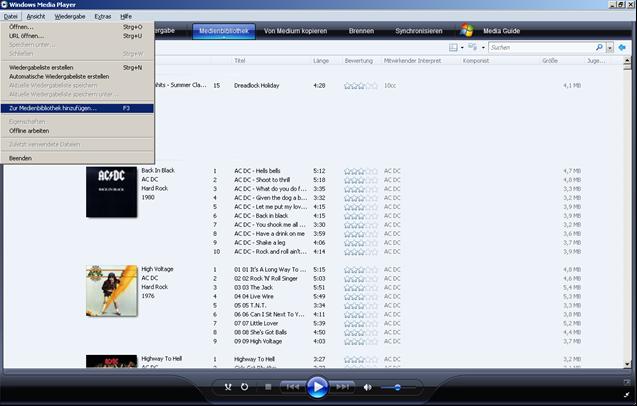
Task: Click into the Suchen search field
Action: pos(542,48)
